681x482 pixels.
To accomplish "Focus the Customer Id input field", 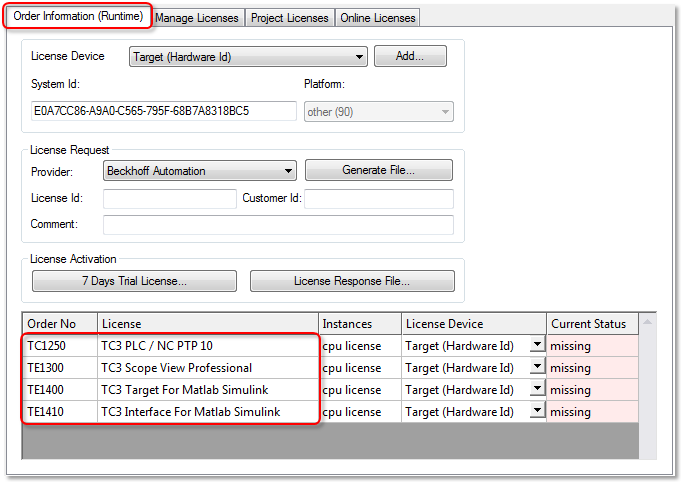I will click(379, 199).
